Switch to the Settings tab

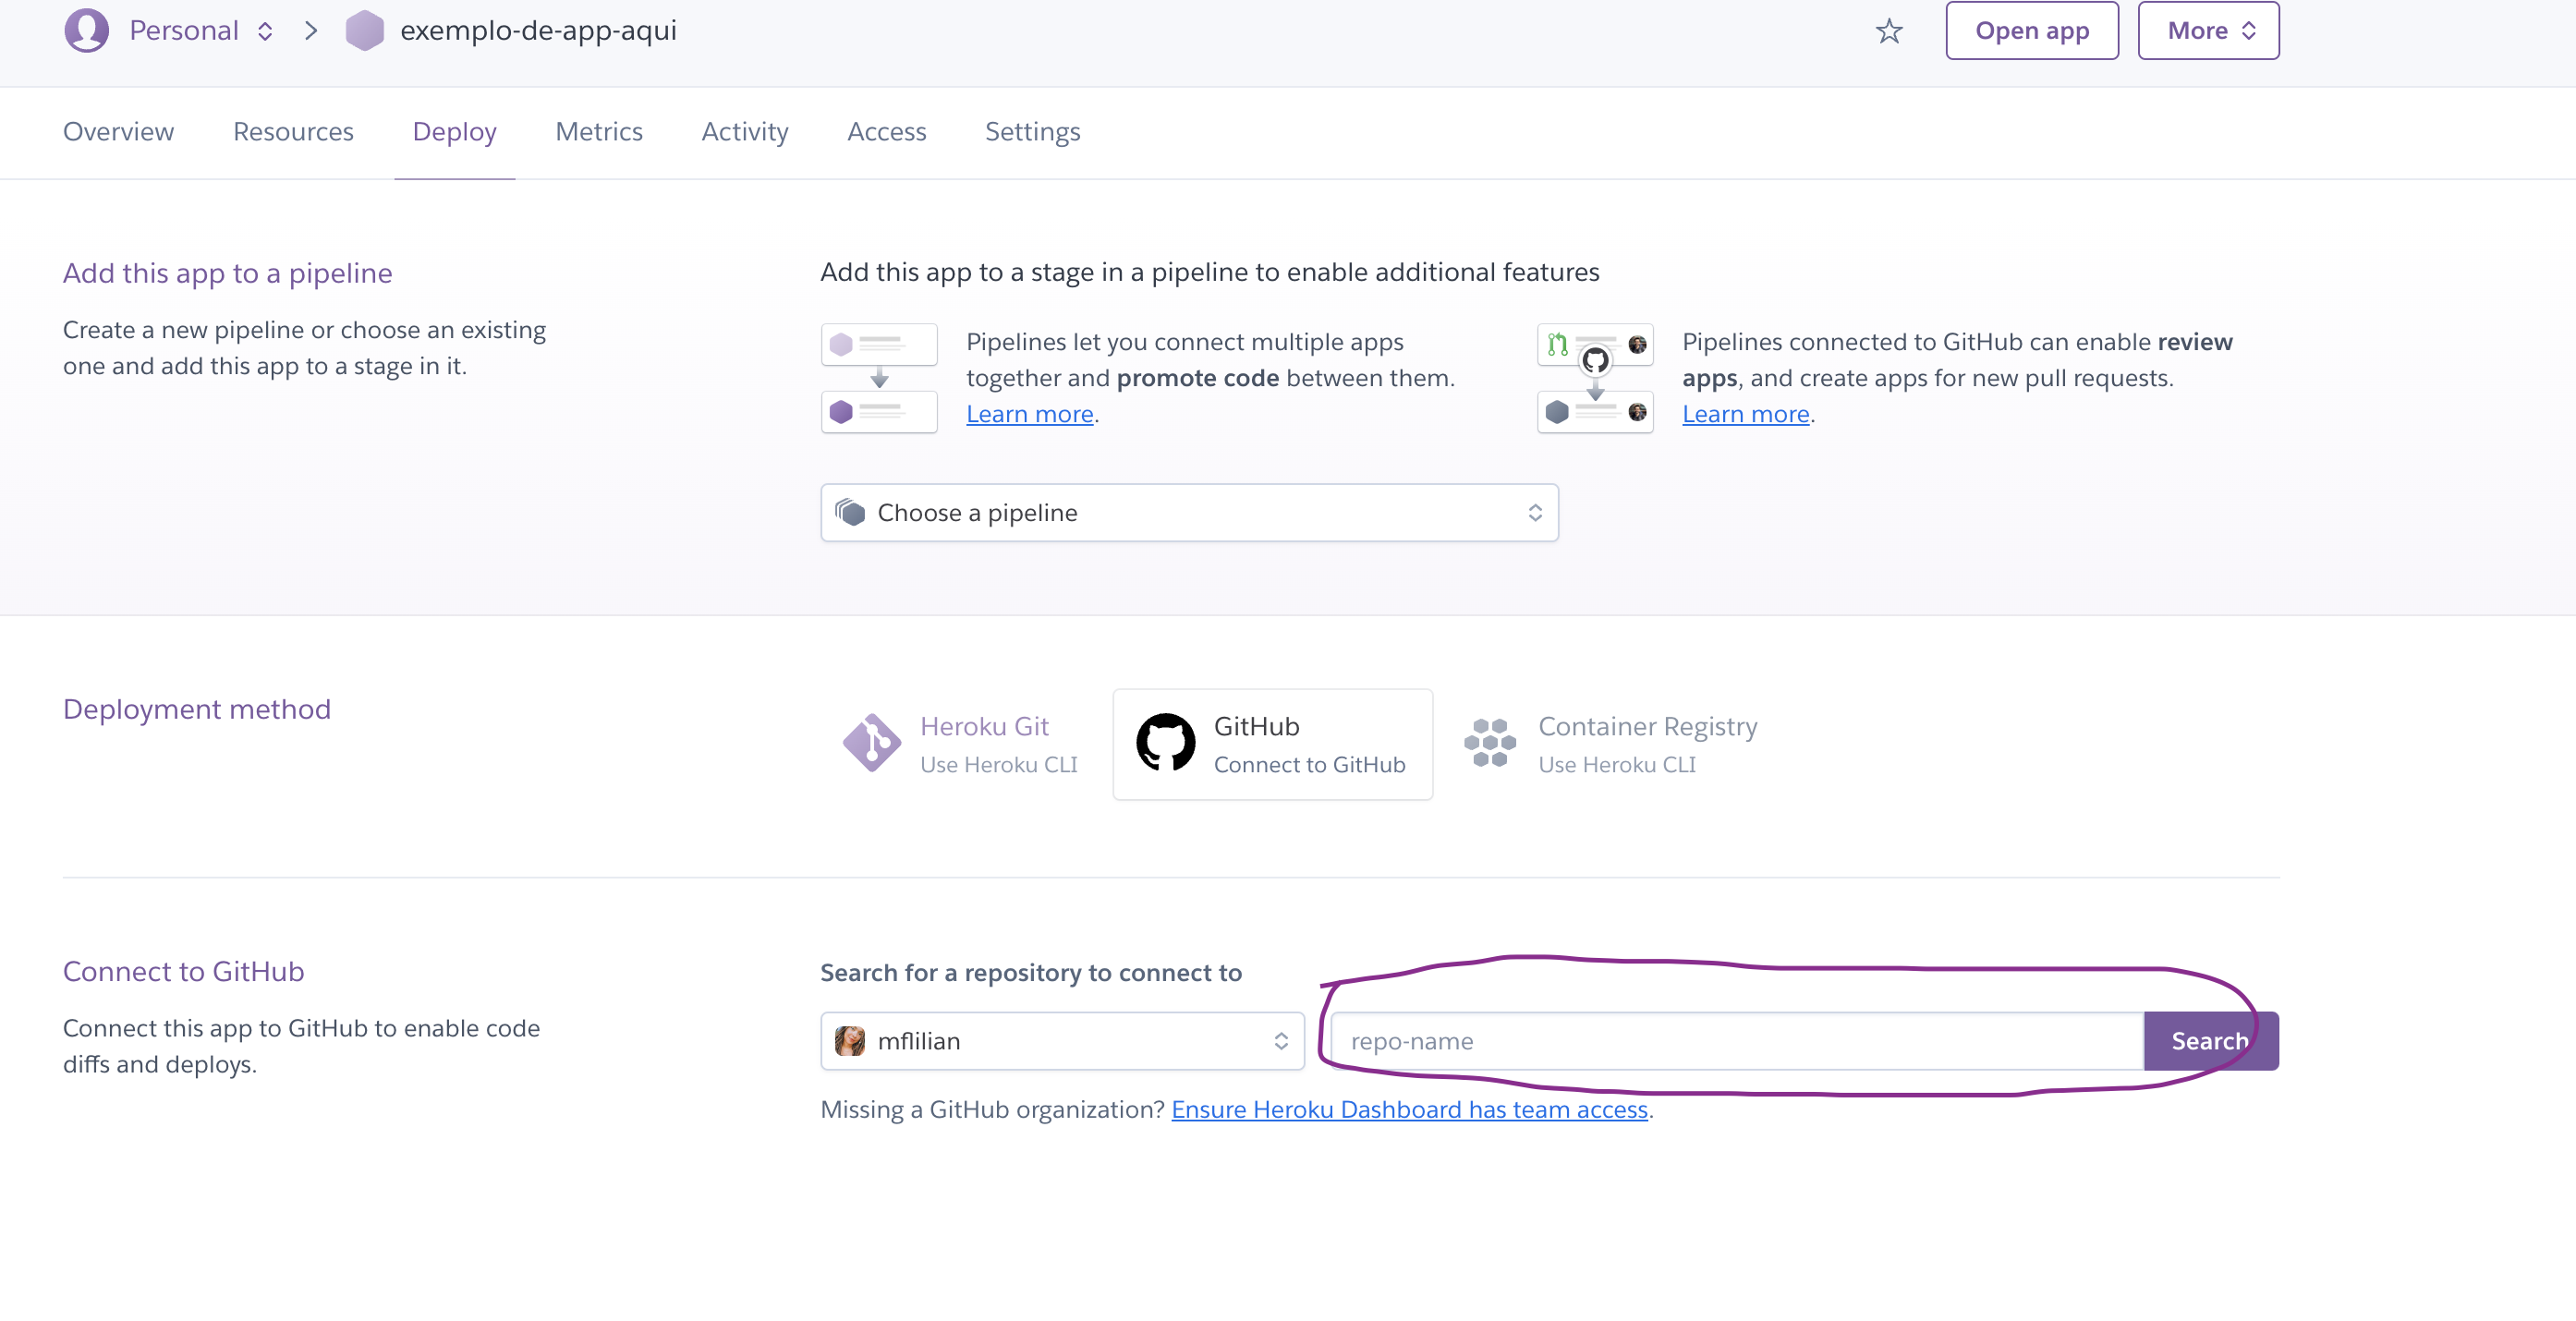tap(1032, 132)
